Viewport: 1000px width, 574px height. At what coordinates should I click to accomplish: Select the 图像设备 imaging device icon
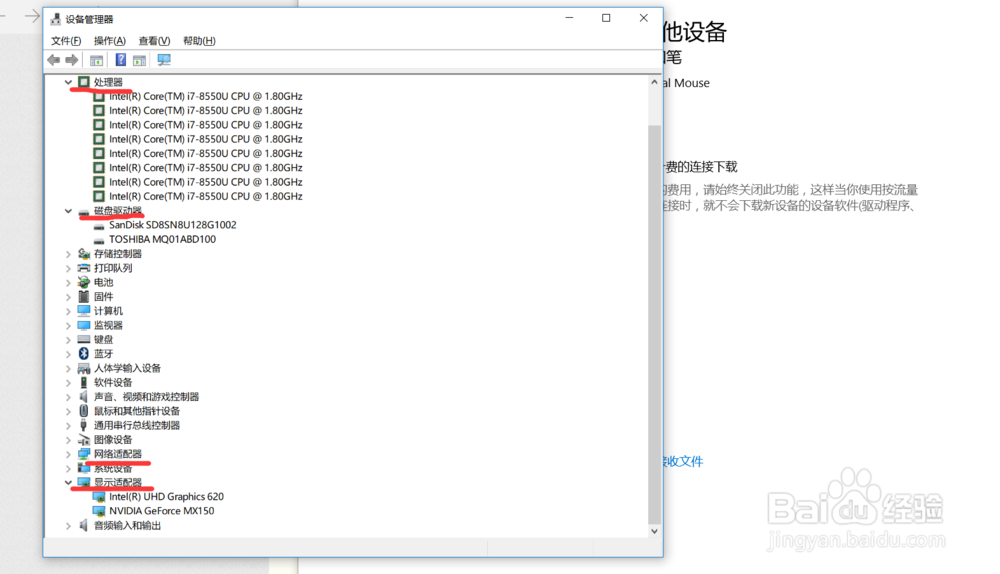(84, 439)
